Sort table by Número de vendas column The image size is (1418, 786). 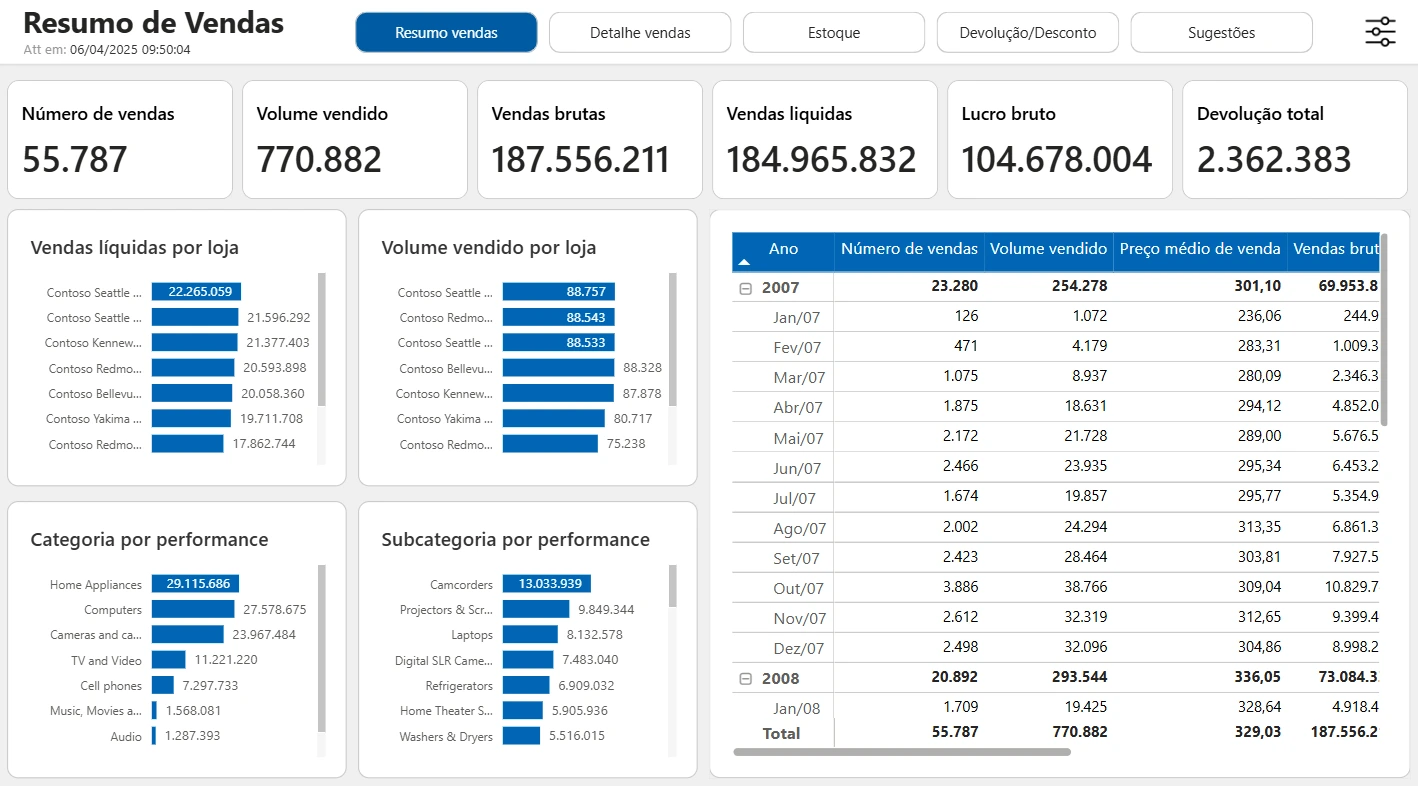[x=909, y=249]
